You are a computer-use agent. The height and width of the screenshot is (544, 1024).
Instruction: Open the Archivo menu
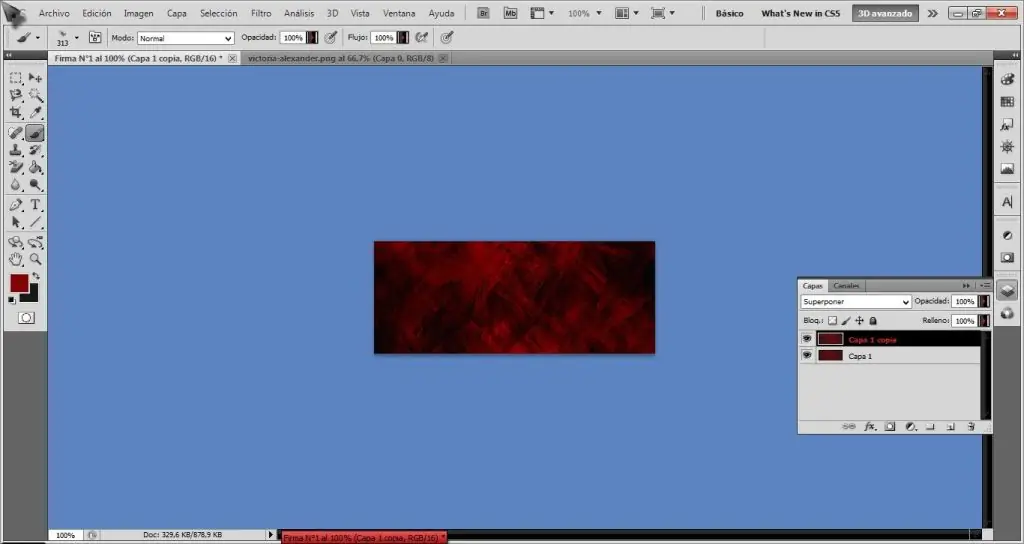(54, 13)
